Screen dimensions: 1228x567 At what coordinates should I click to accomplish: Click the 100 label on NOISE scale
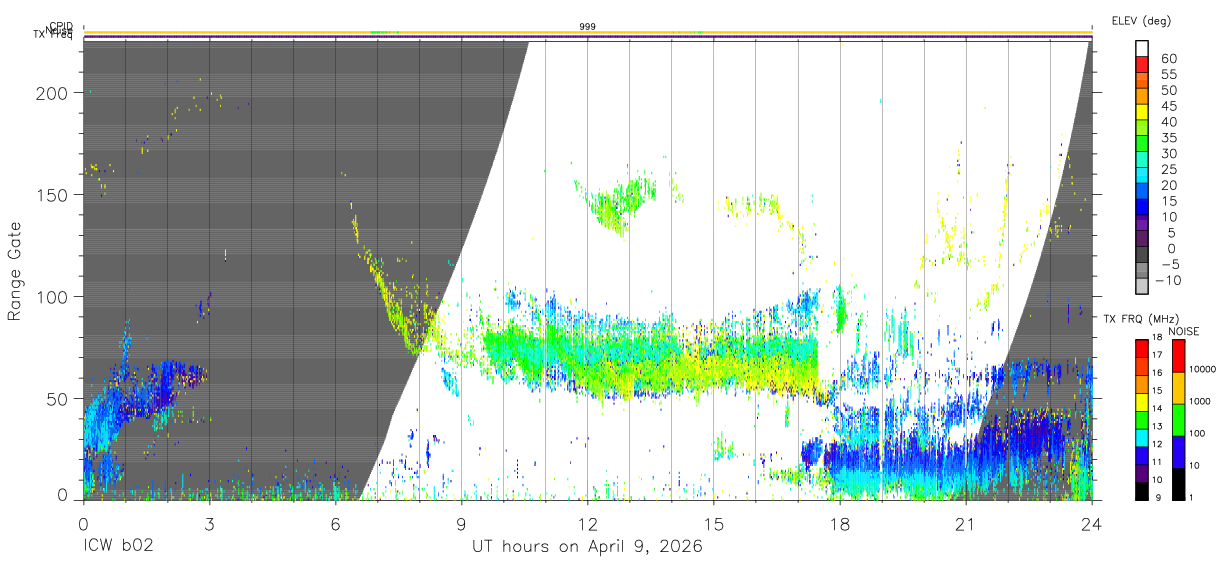pyautogui.click(x=1198, y=433)
